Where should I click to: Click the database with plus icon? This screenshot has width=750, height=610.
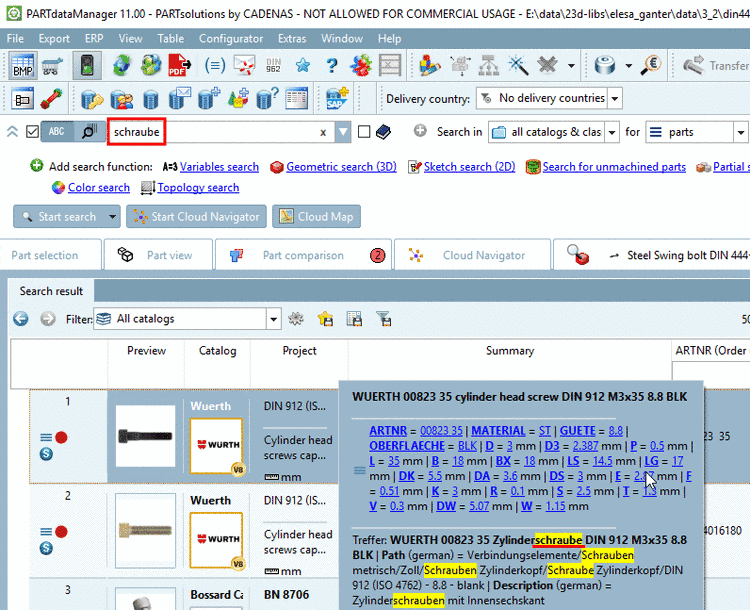point(209,99)
